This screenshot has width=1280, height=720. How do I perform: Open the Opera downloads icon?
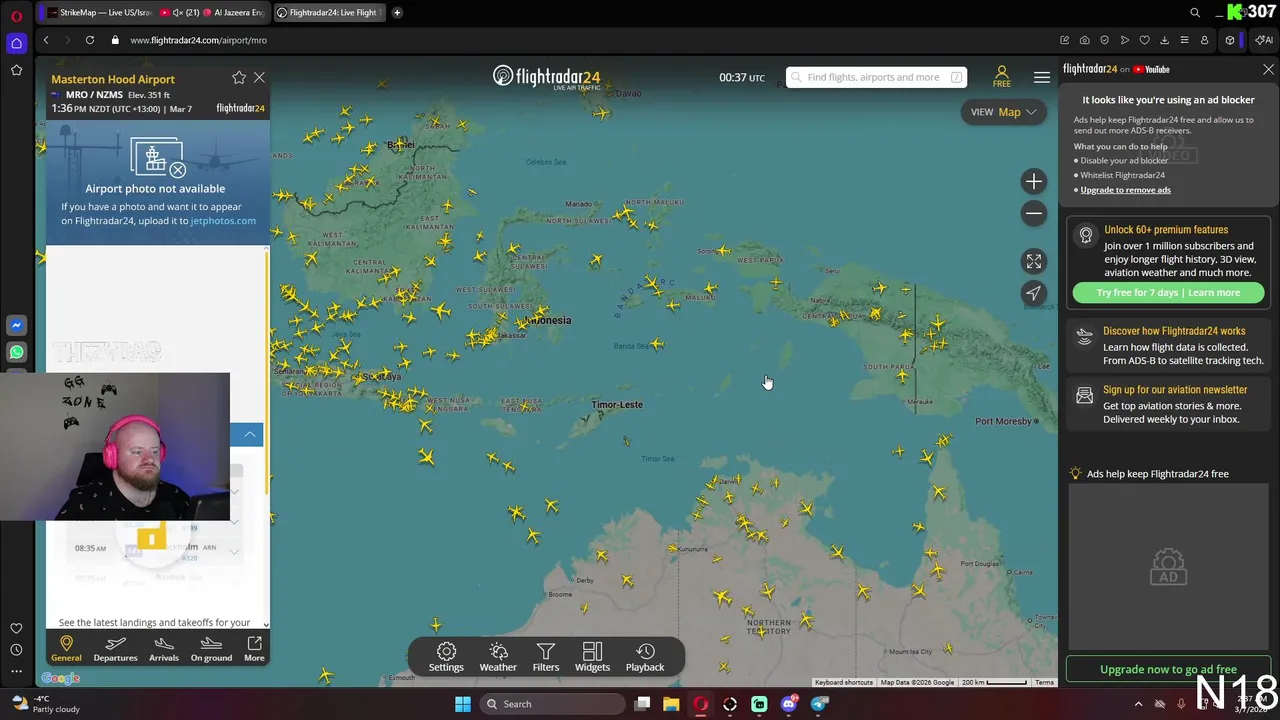pos(1164,40)
